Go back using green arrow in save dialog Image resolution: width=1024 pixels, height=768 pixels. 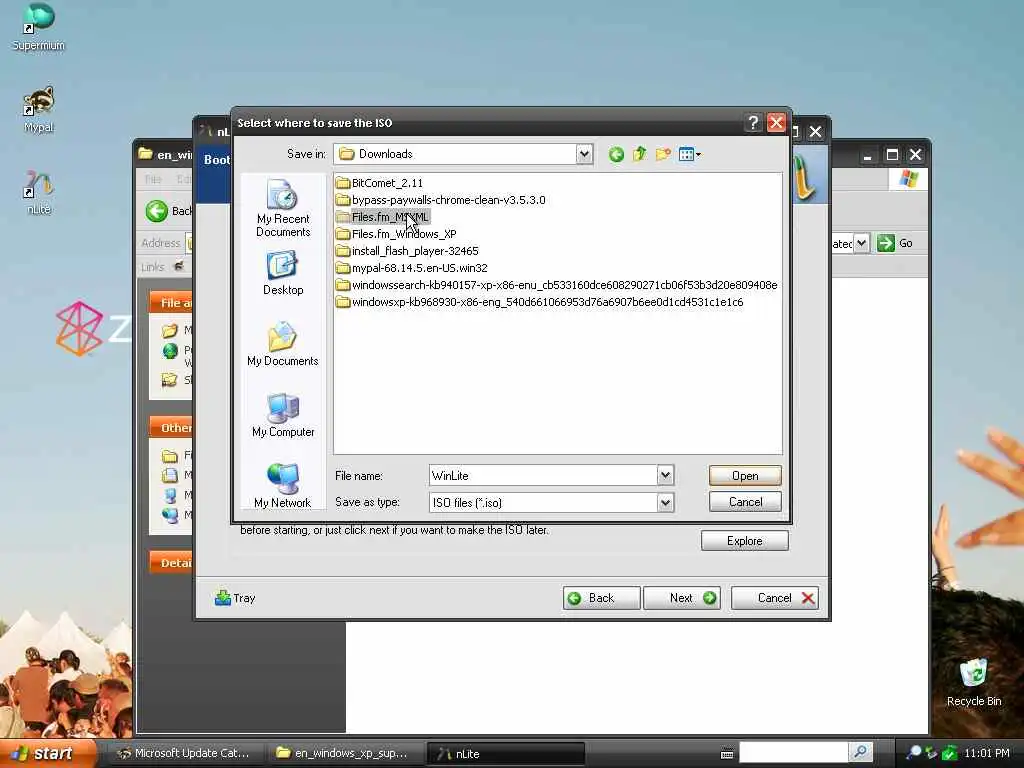pos(616,155)
